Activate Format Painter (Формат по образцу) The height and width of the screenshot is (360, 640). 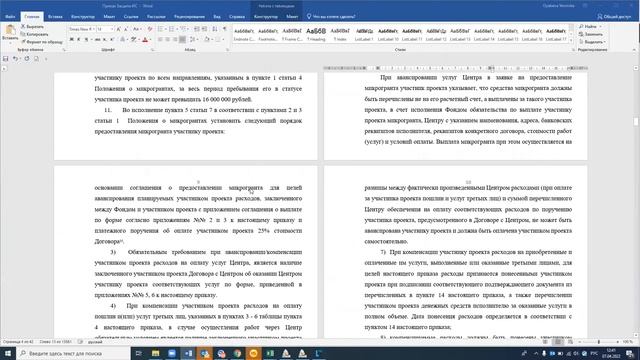(x=42, y=42)
